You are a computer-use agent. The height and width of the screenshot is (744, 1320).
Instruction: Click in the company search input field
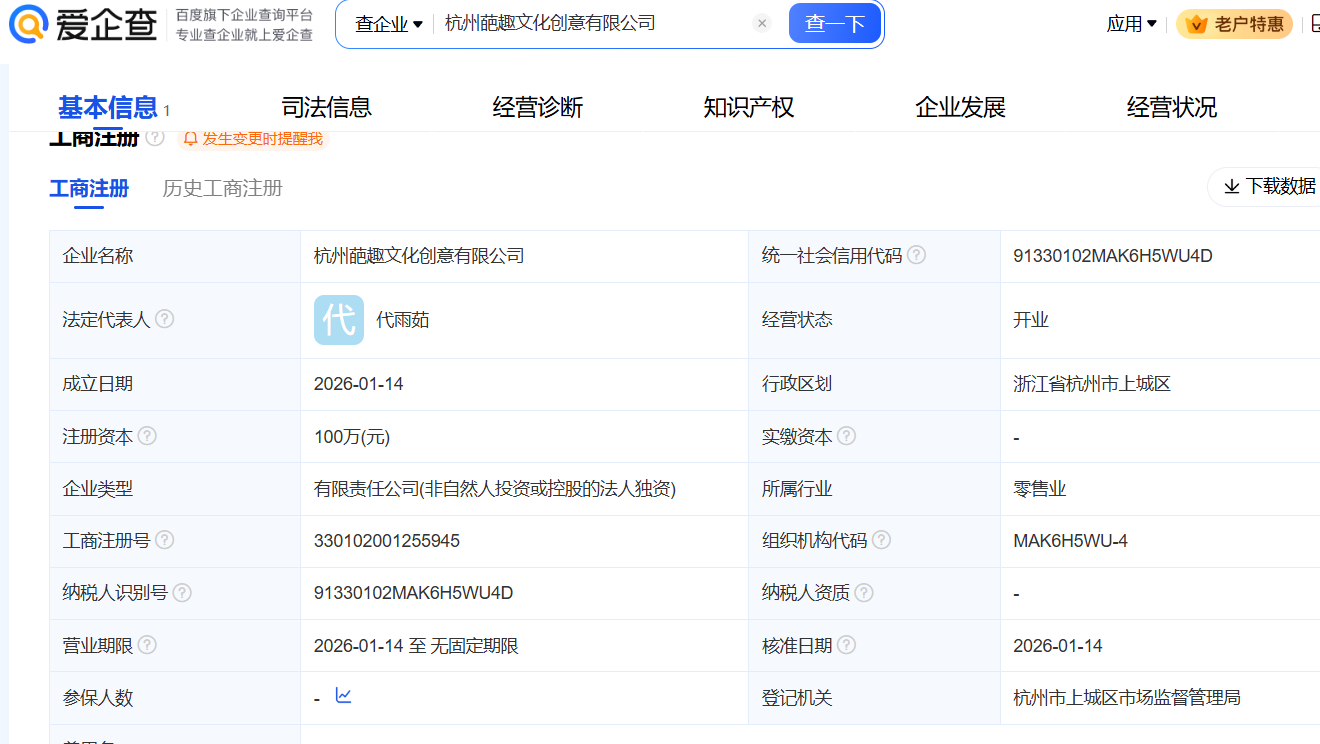[590, 23]
